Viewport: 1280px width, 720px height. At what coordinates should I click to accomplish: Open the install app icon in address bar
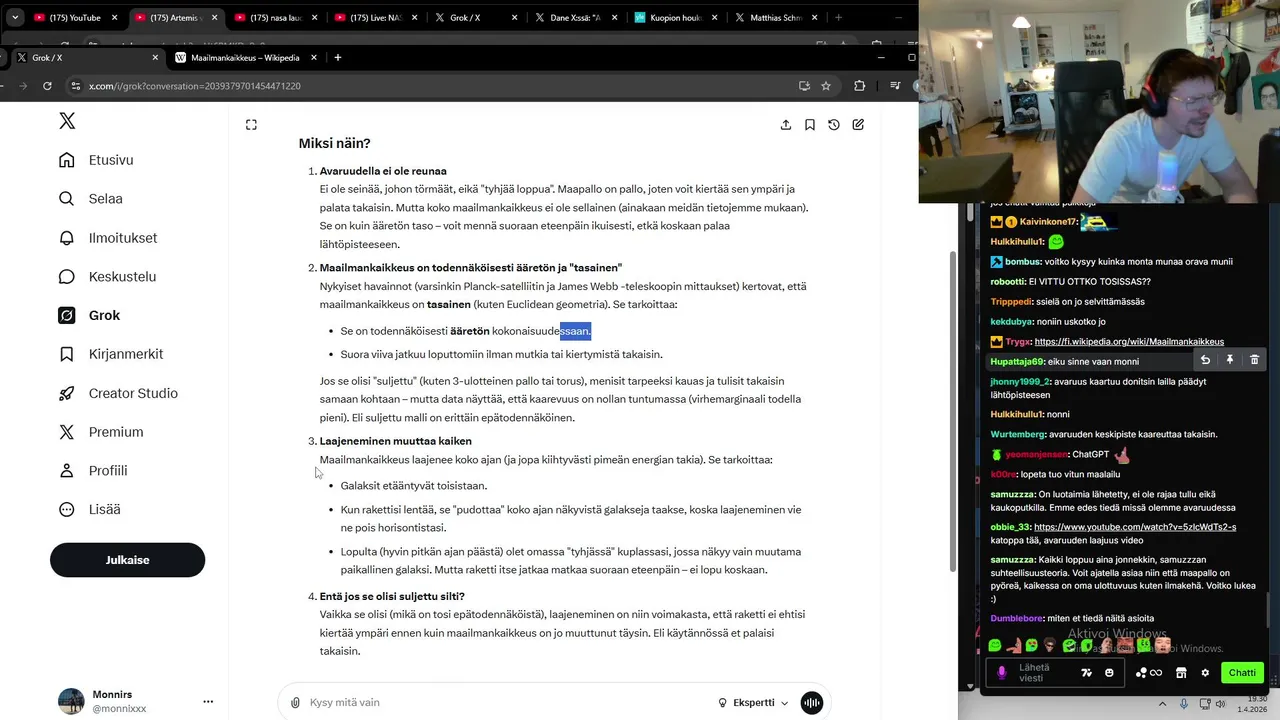(804, 86)
